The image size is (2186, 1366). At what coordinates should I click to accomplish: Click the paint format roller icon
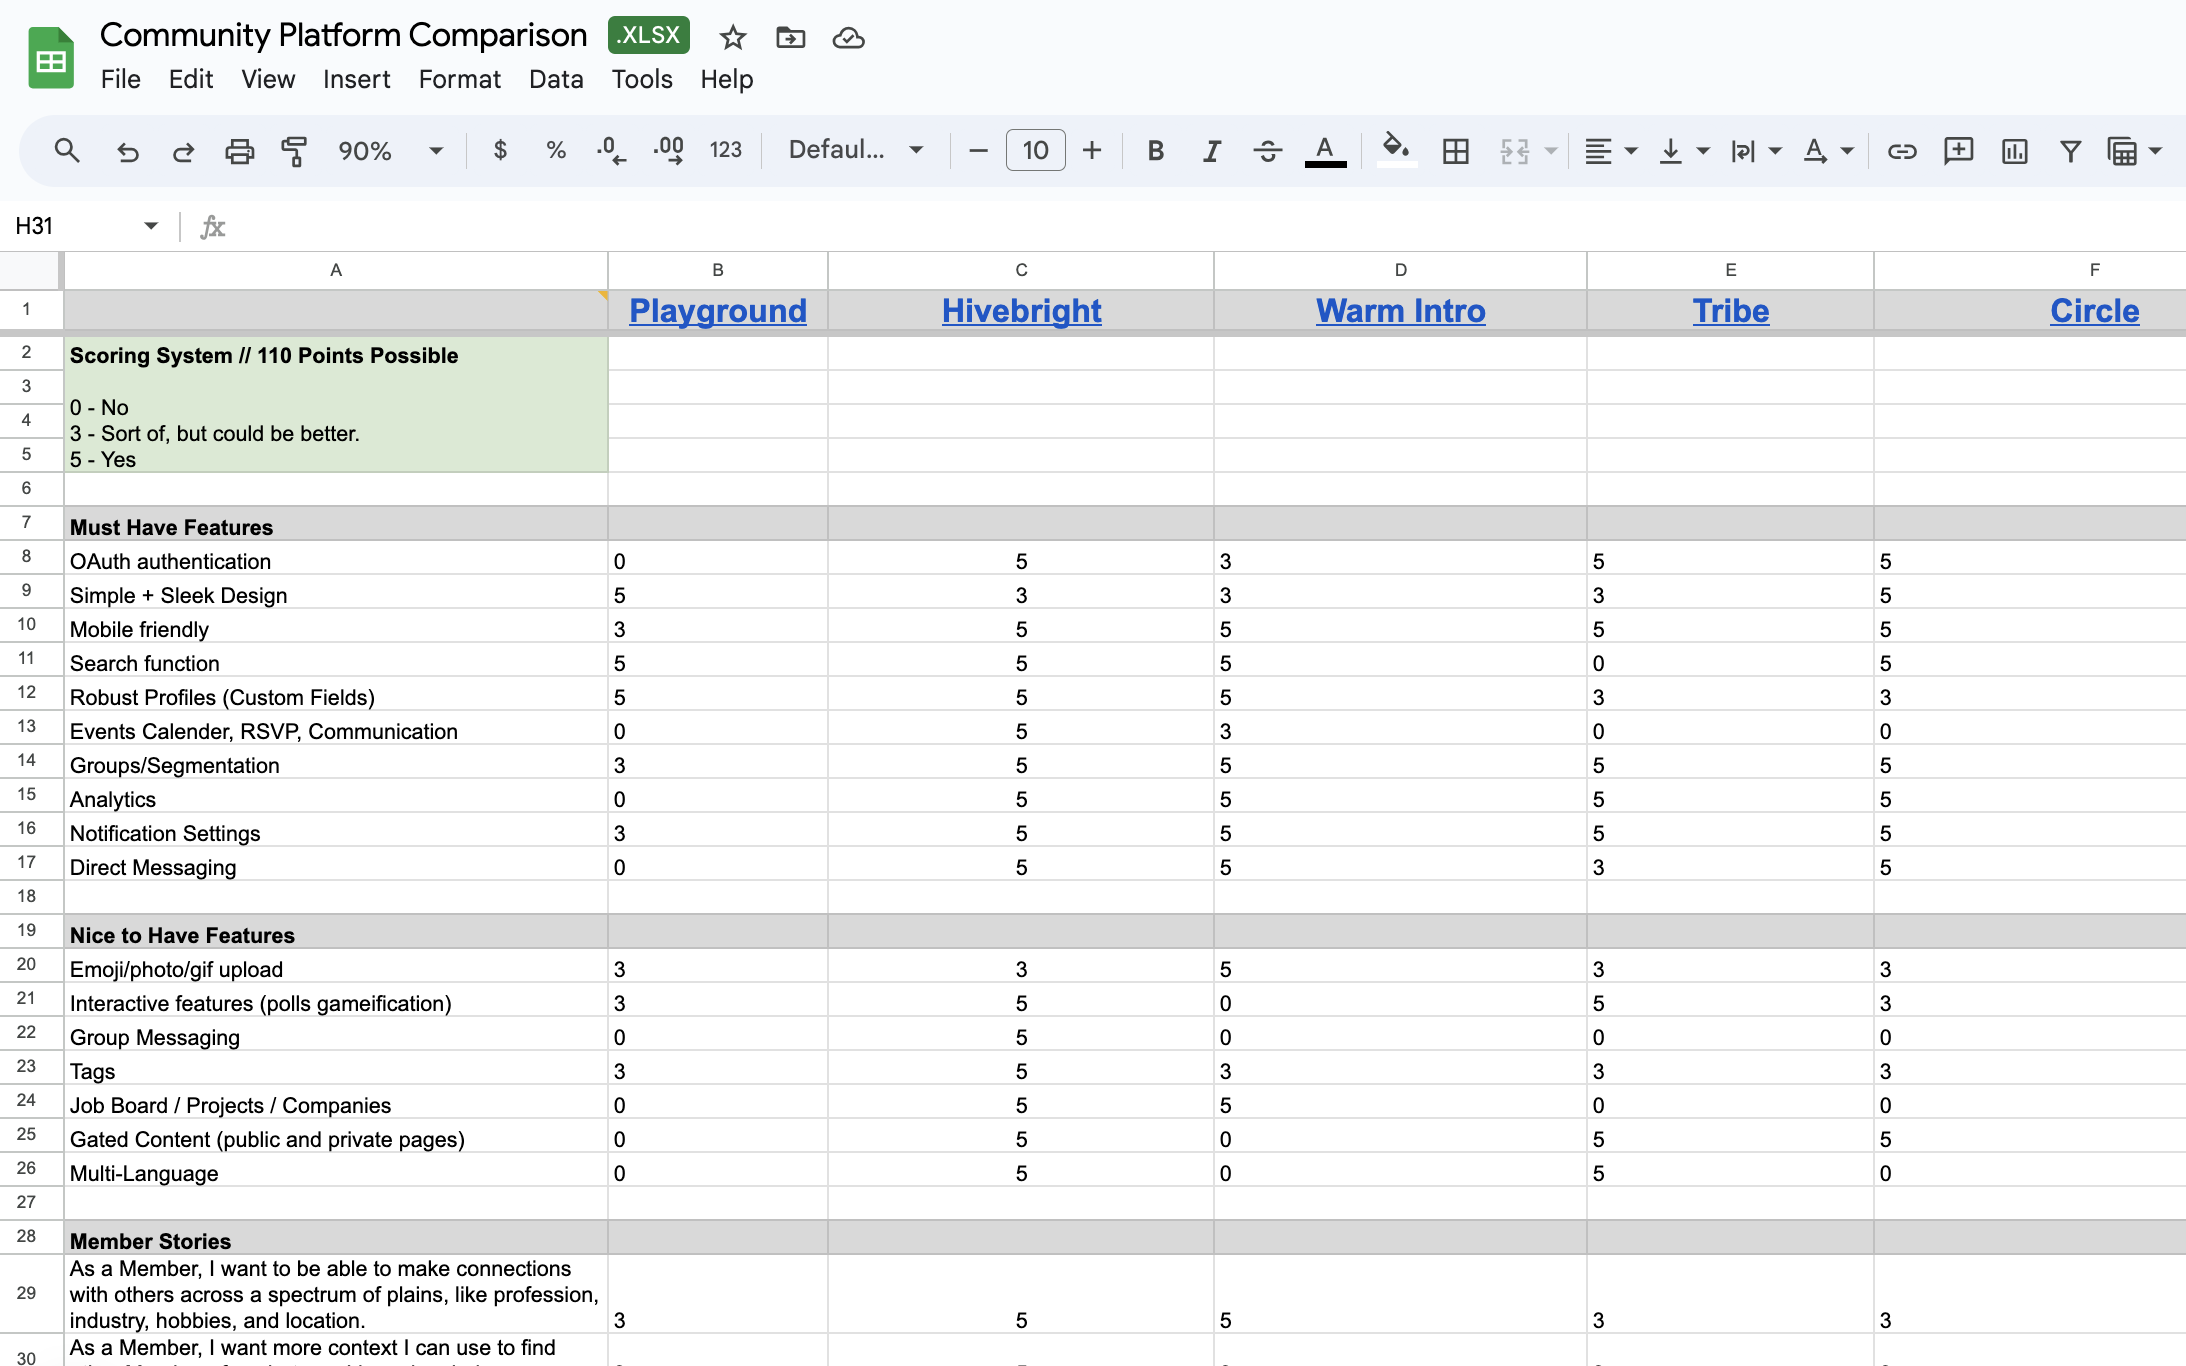(294, 151)
